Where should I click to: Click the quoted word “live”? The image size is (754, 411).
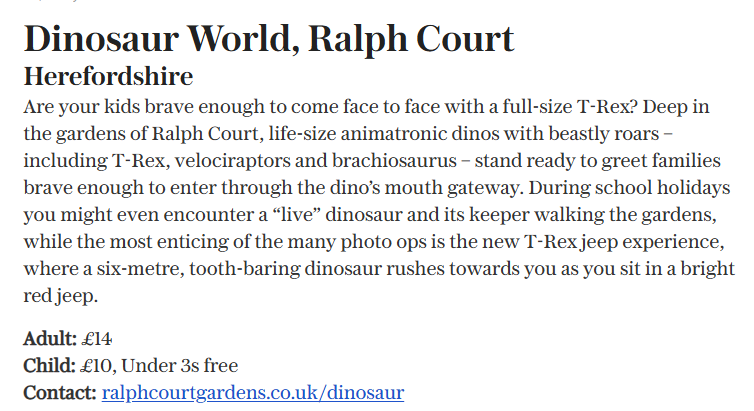(x=296, y=214)
